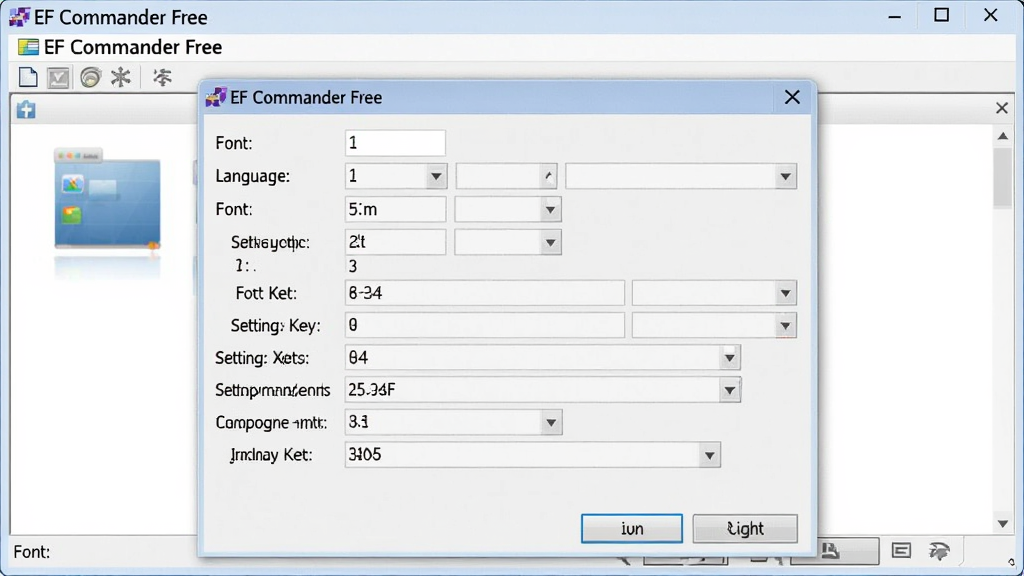Click the icon beside second EF Commander Free label
The width and height of the screenshot is (1024, 576).
point(28,47)
